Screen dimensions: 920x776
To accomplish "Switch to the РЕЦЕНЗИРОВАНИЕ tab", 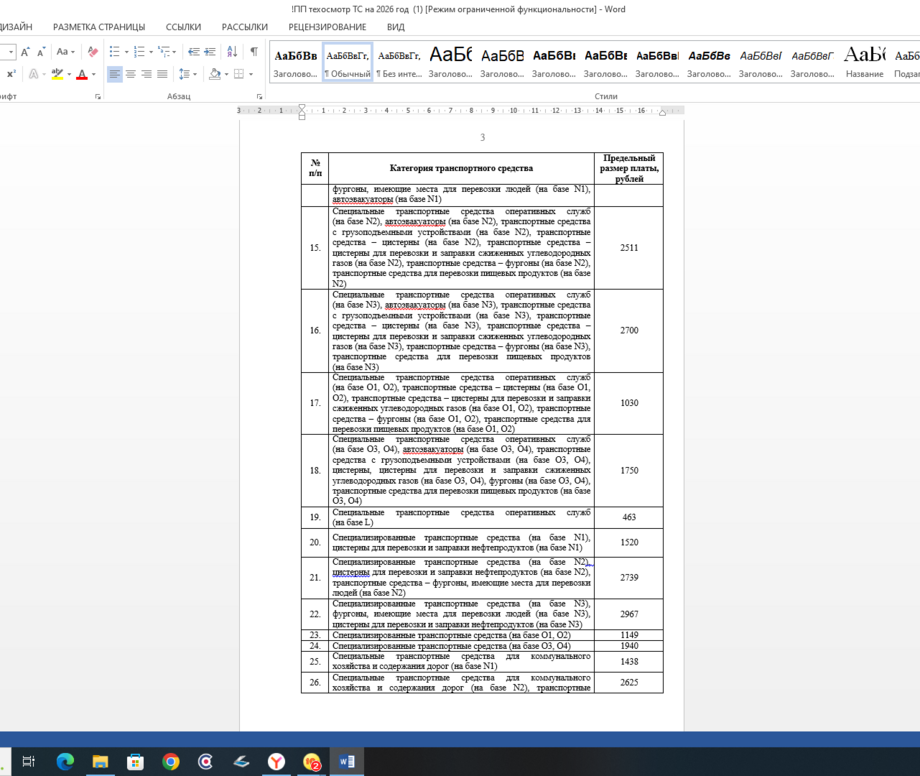I will (327, 27).
